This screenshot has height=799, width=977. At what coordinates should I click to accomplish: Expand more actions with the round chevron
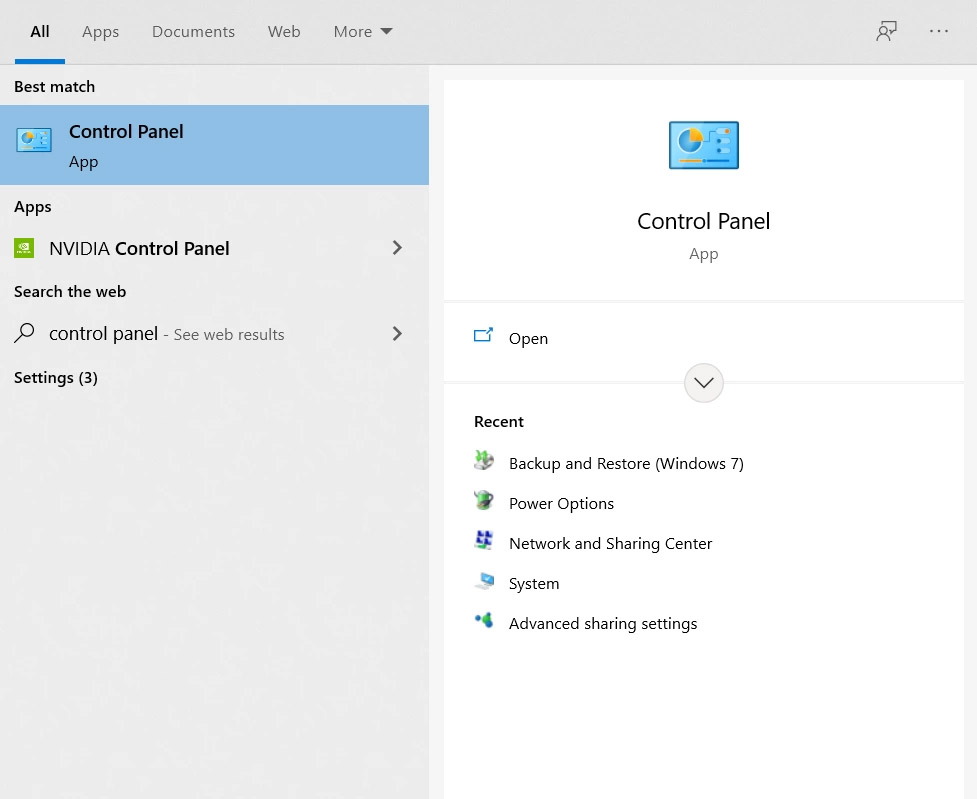tap(703, 383)
